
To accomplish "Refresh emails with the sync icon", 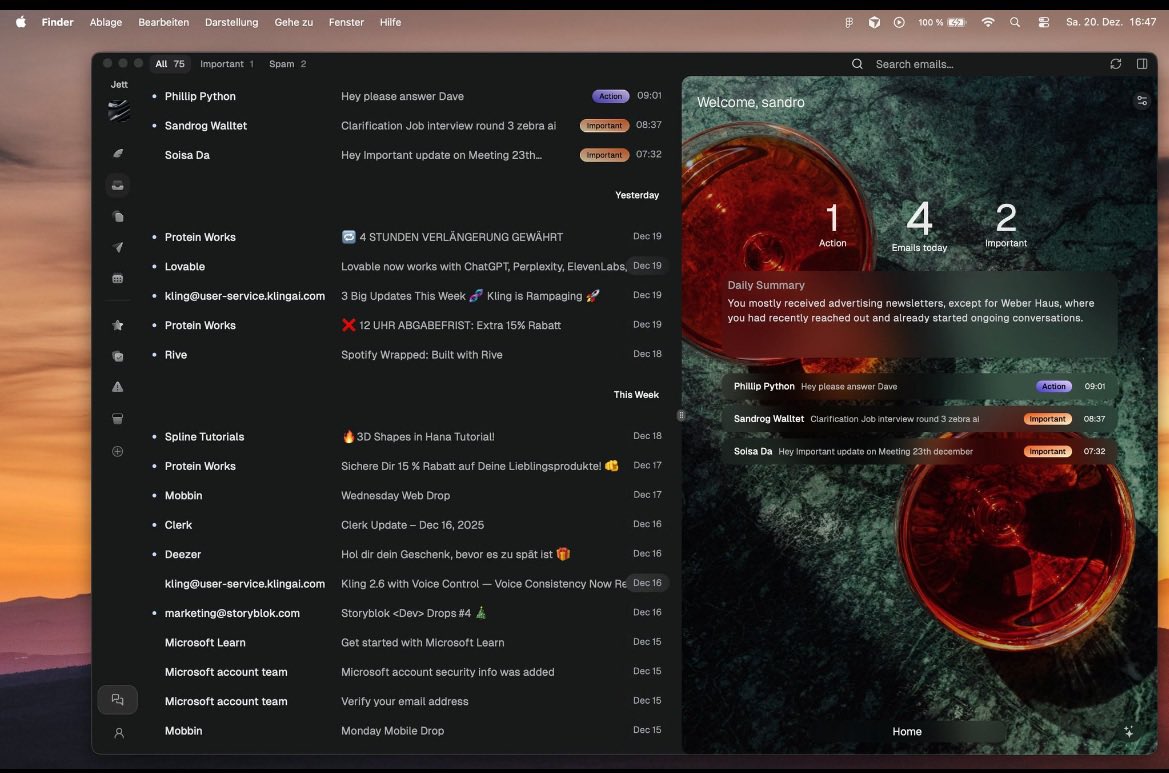I will coord(1115,64).
